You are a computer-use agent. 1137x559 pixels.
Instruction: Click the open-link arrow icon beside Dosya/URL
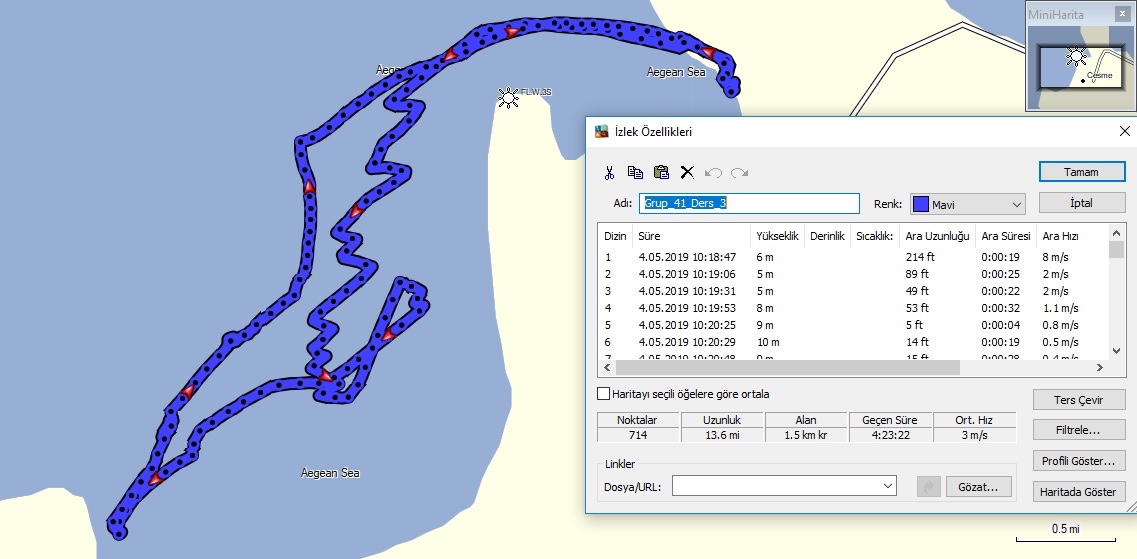928,486
